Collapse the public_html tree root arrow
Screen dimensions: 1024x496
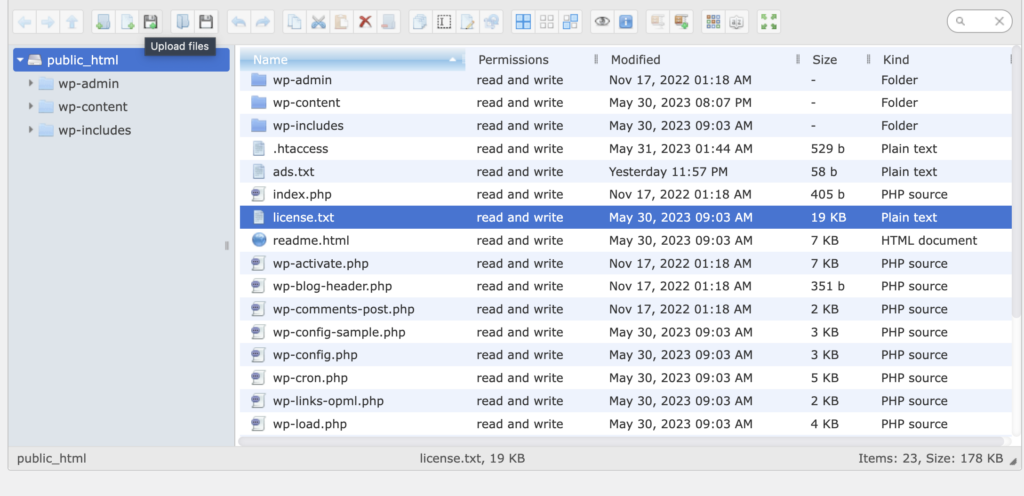click(x=20, y=60)
